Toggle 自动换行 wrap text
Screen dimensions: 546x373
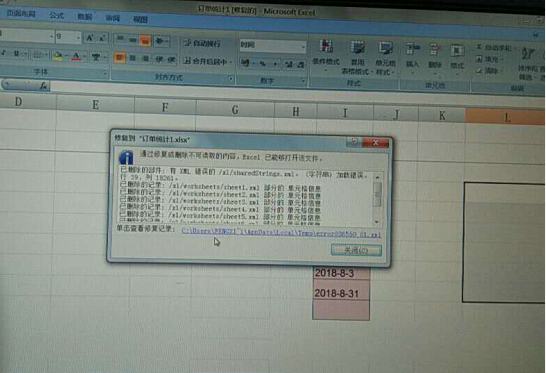pos(202,43)
